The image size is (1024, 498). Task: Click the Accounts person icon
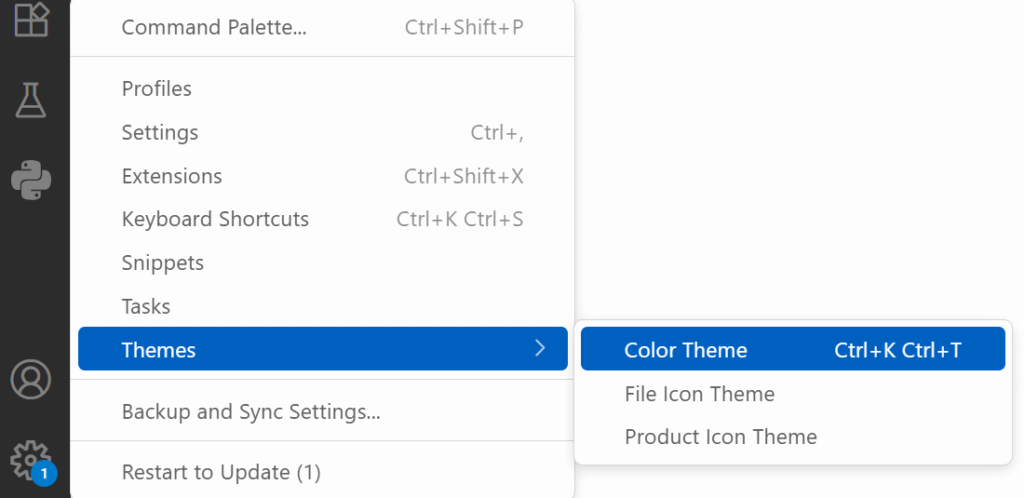click(x=30, y=379)
